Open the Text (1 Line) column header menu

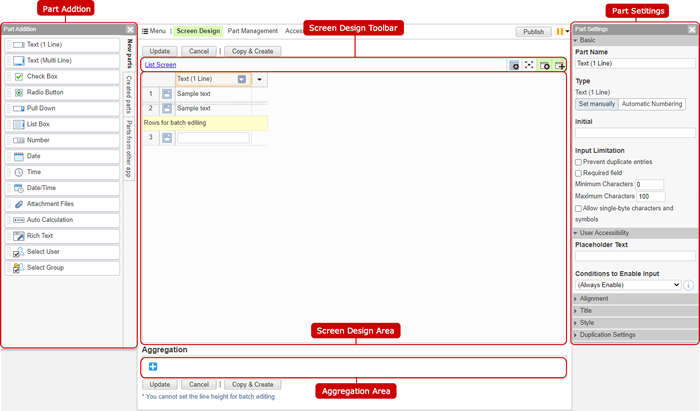point(242,79)
